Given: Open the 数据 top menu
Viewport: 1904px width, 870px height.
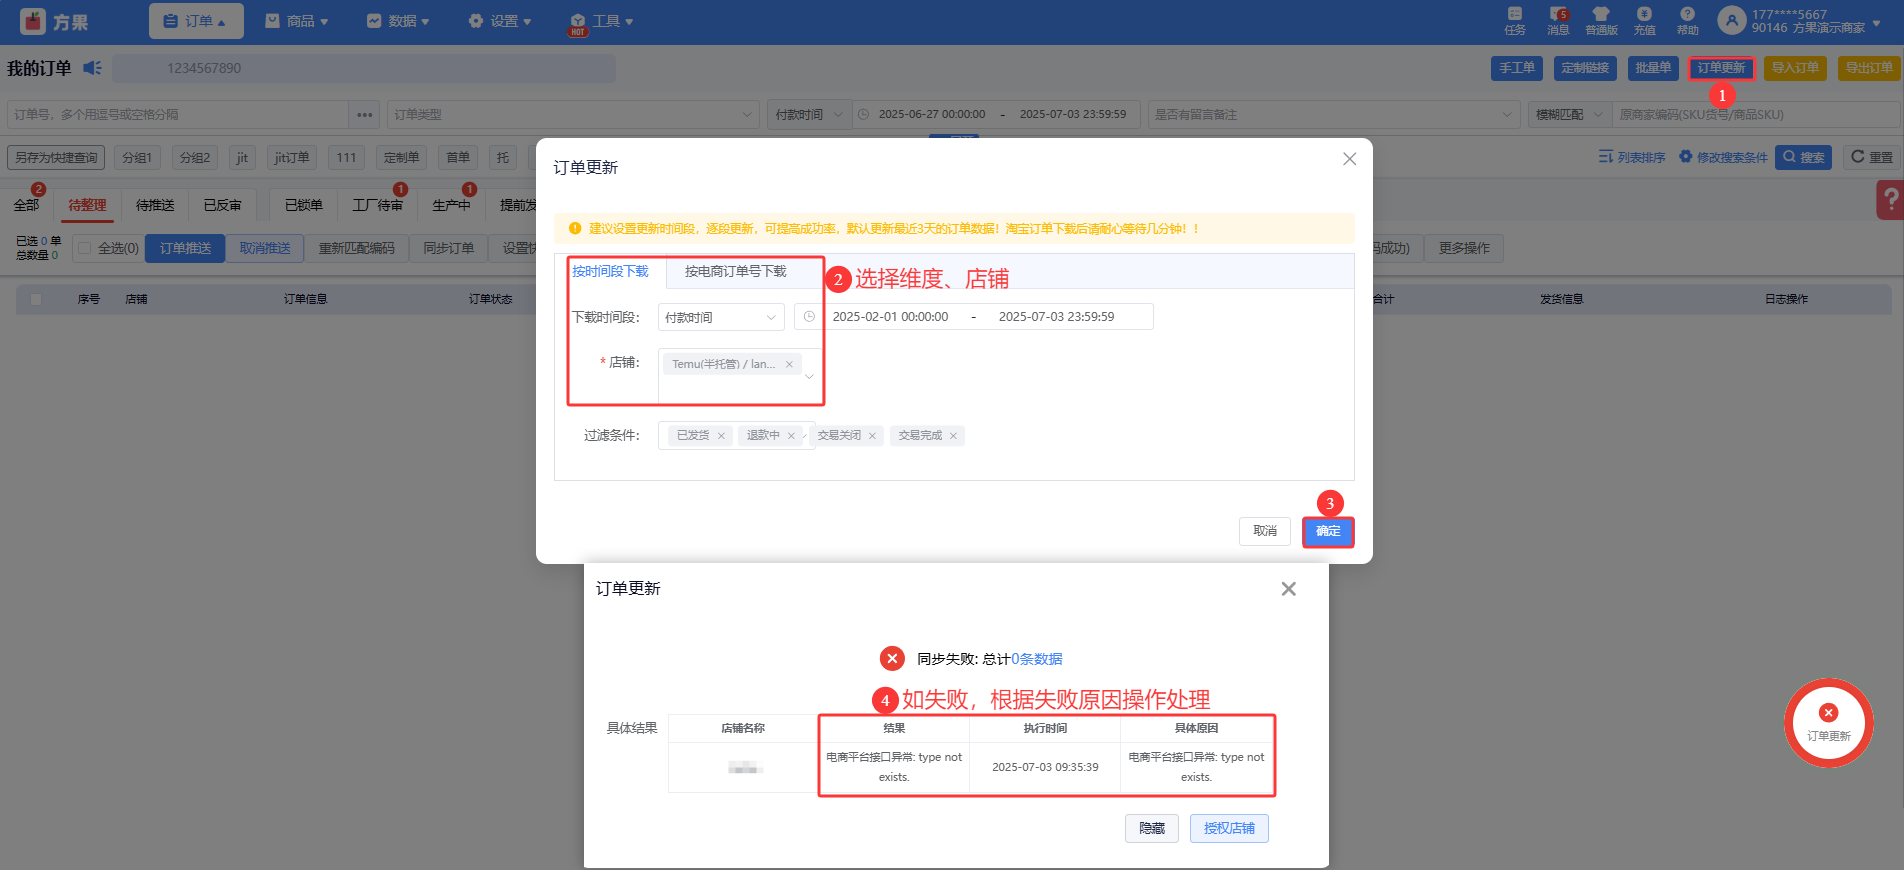Looking at the screenshot, I should click(398, 21).
